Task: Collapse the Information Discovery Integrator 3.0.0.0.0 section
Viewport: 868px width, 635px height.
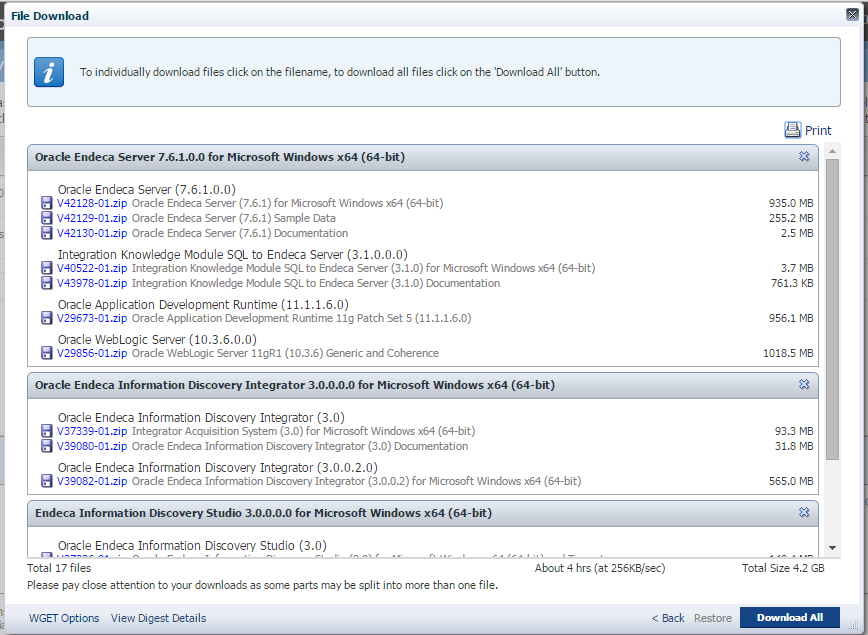Action: click(804, 385)
